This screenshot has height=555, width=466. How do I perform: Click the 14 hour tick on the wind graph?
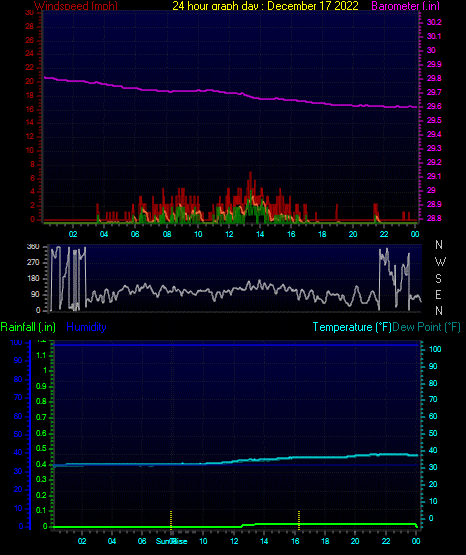260,234
